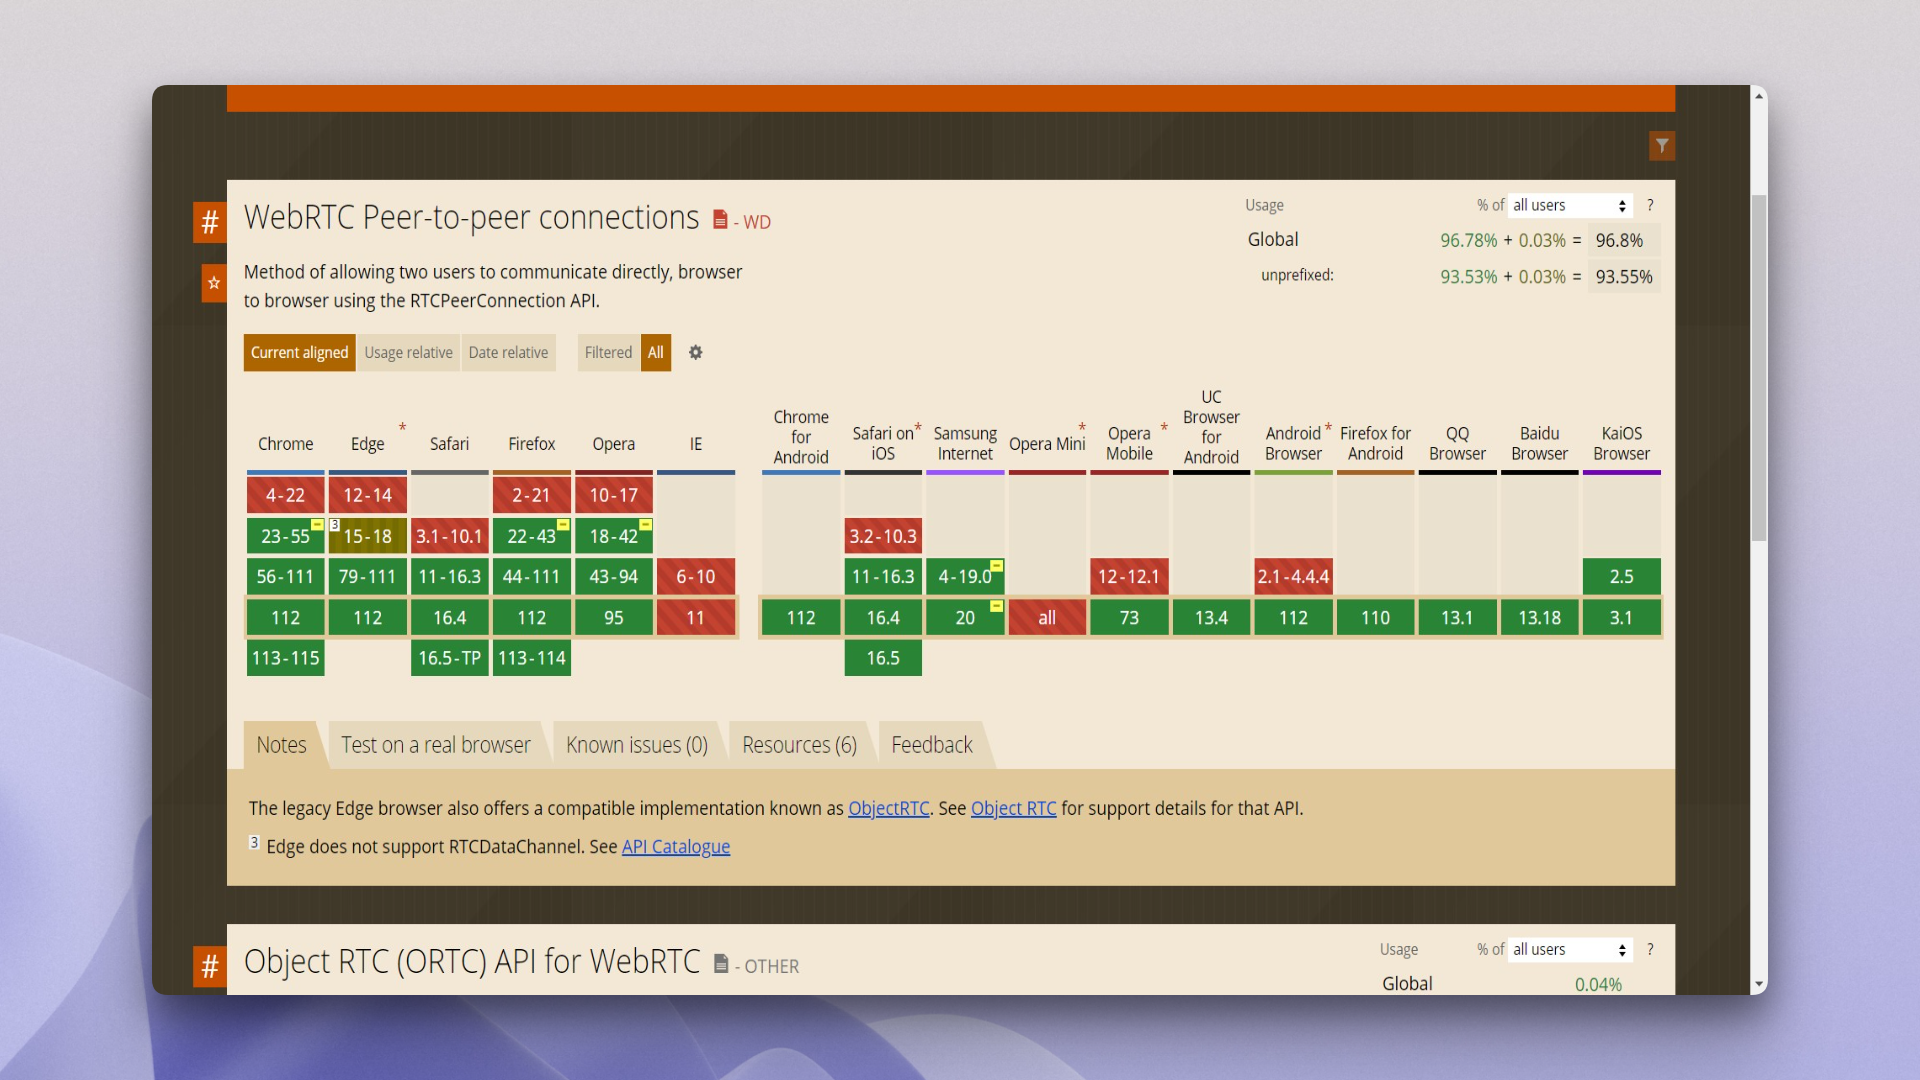Screen dimensions: 1920x1080
Task: Enable the Filtered browser view
Action: tap(608, 352)
